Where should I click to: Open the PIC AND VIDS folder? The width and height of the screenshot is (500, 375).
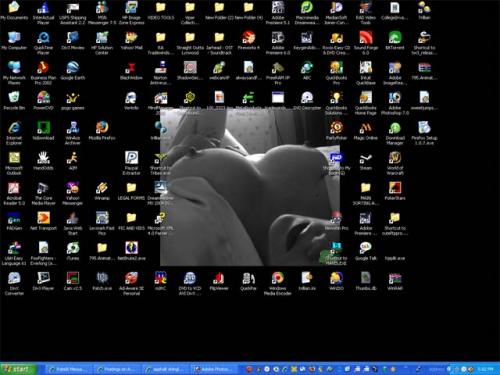131,221
